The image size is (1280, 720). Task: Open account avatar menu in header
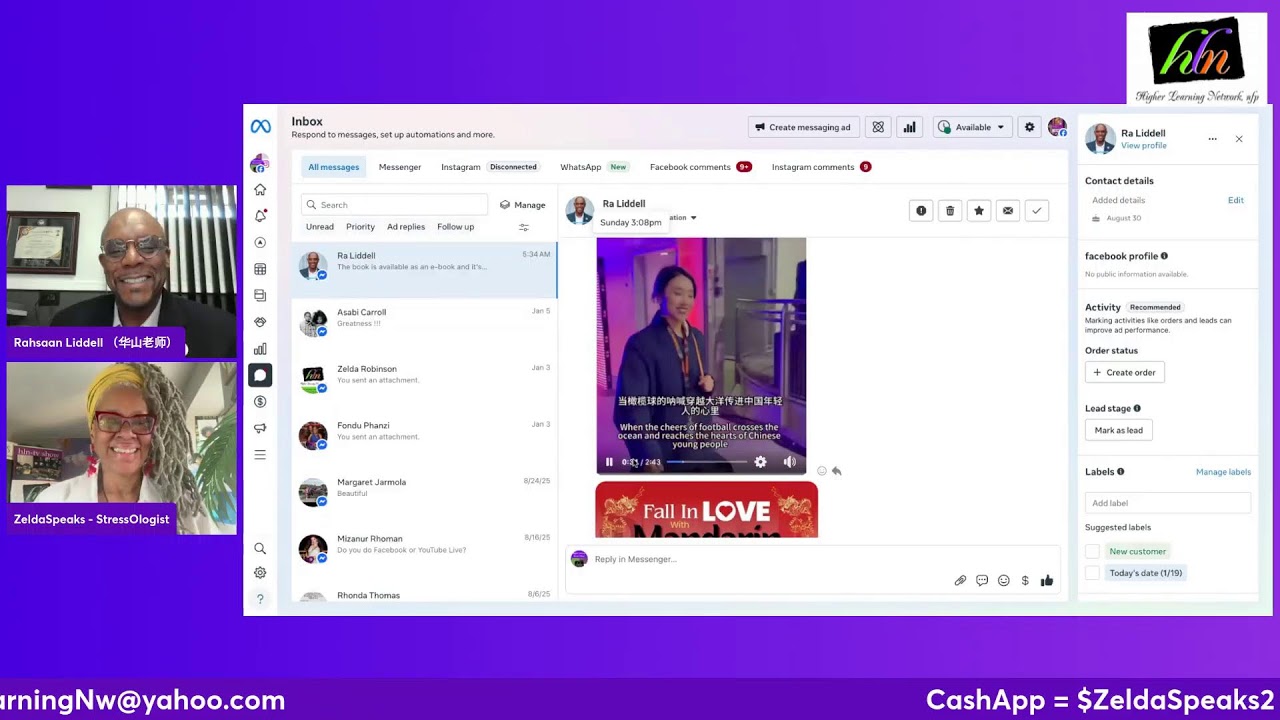coord(1057,127)
